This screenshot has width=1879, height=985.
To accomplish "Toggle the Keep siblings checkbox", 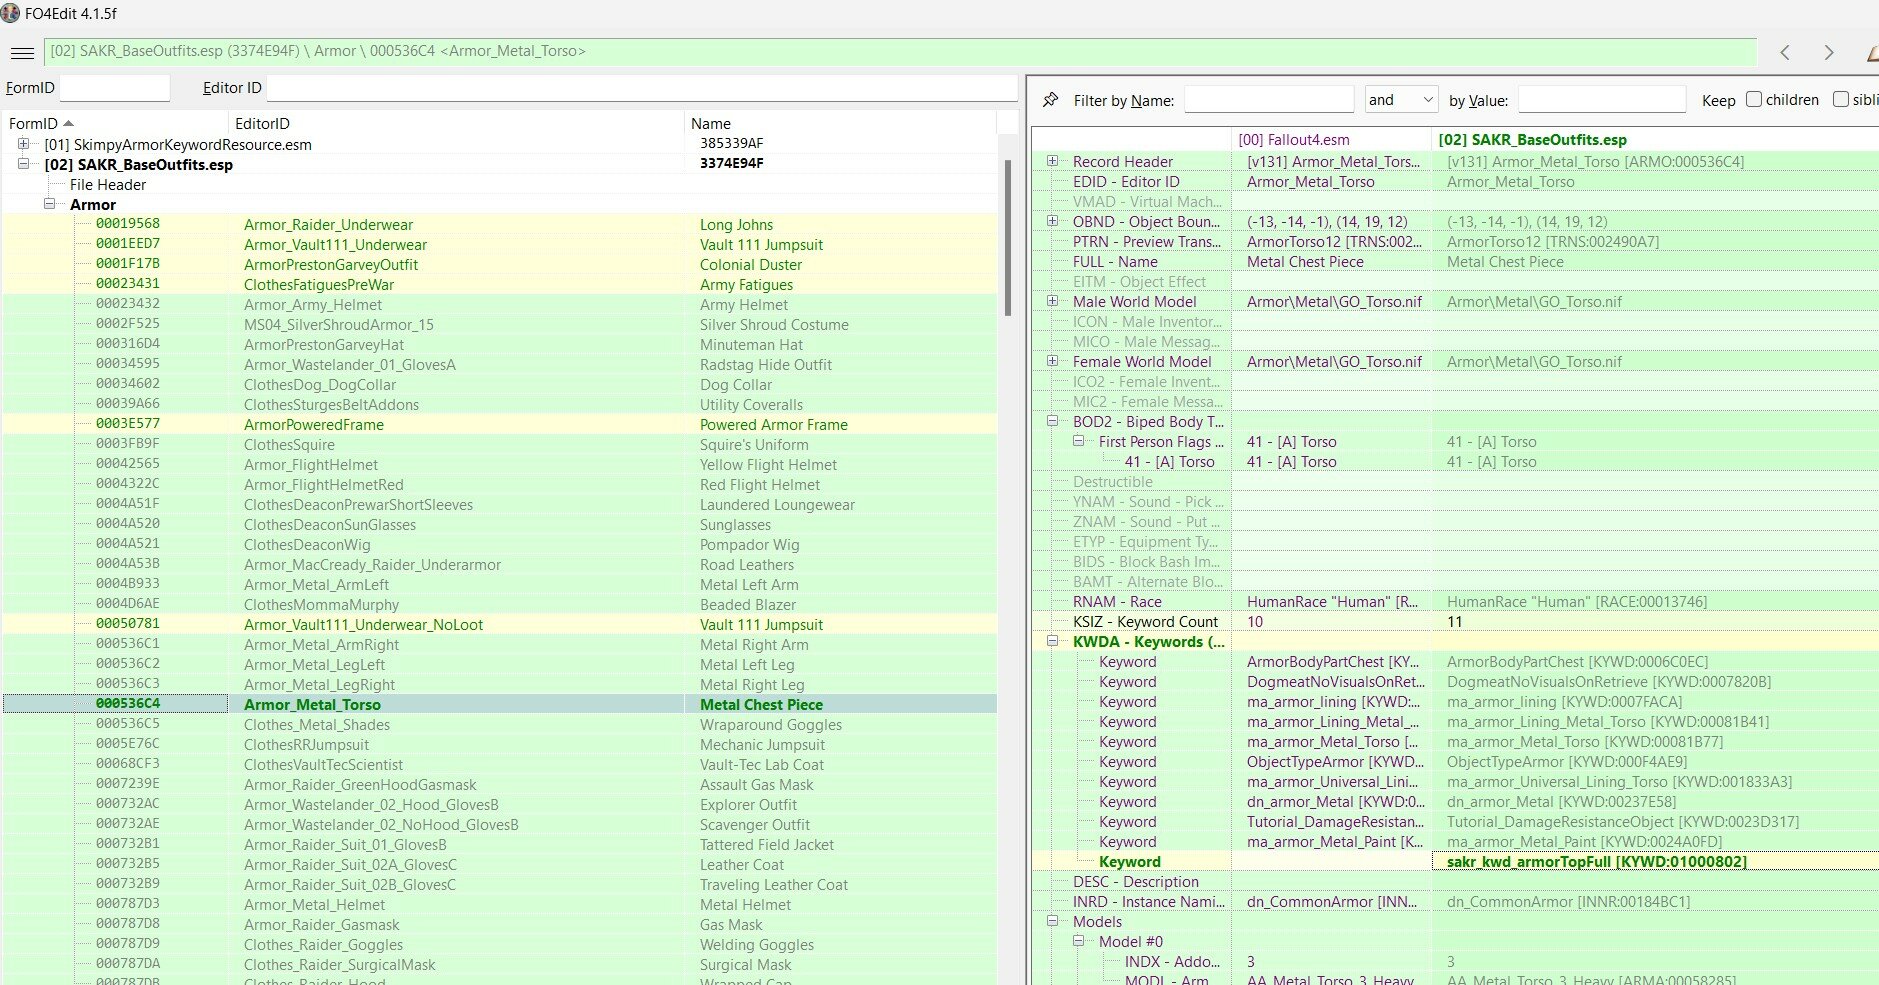I will pyautogui.click(x=1841, y=99).
